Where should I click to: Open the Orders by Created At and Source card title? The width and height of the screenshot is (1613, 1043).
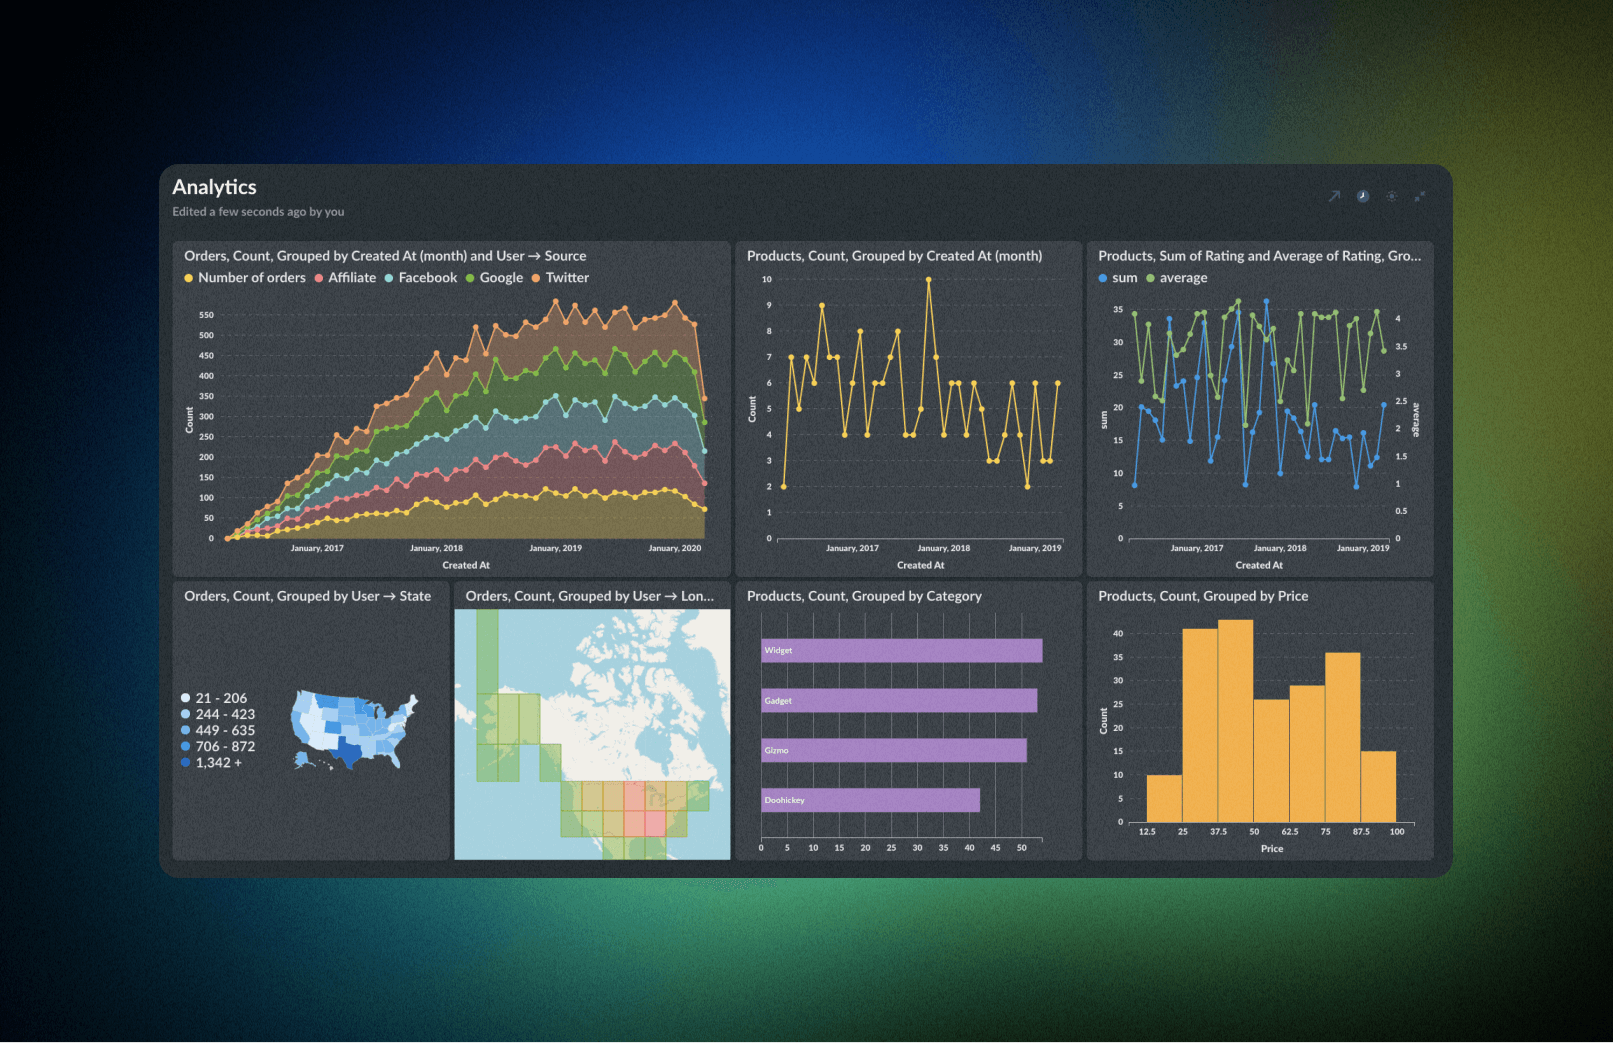[x=385, y=256]
